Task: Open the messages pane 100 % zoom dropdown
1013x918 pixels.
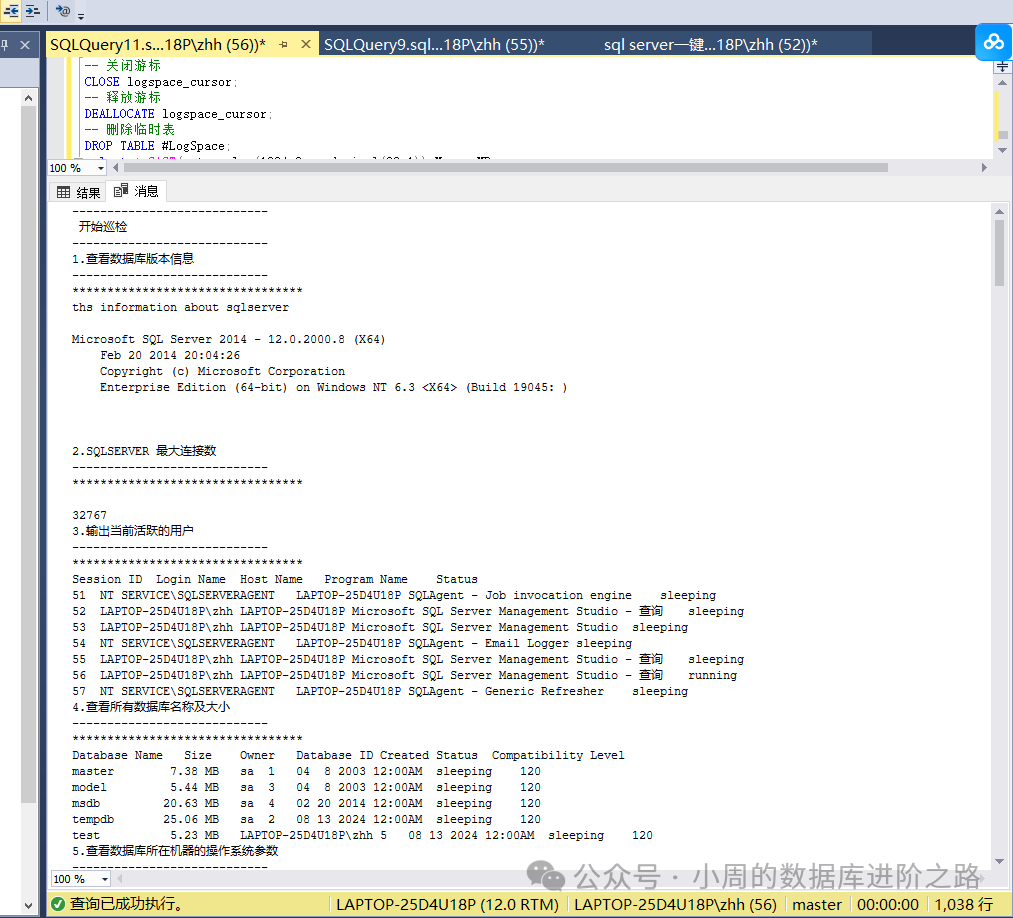Action: coord(105,879)
